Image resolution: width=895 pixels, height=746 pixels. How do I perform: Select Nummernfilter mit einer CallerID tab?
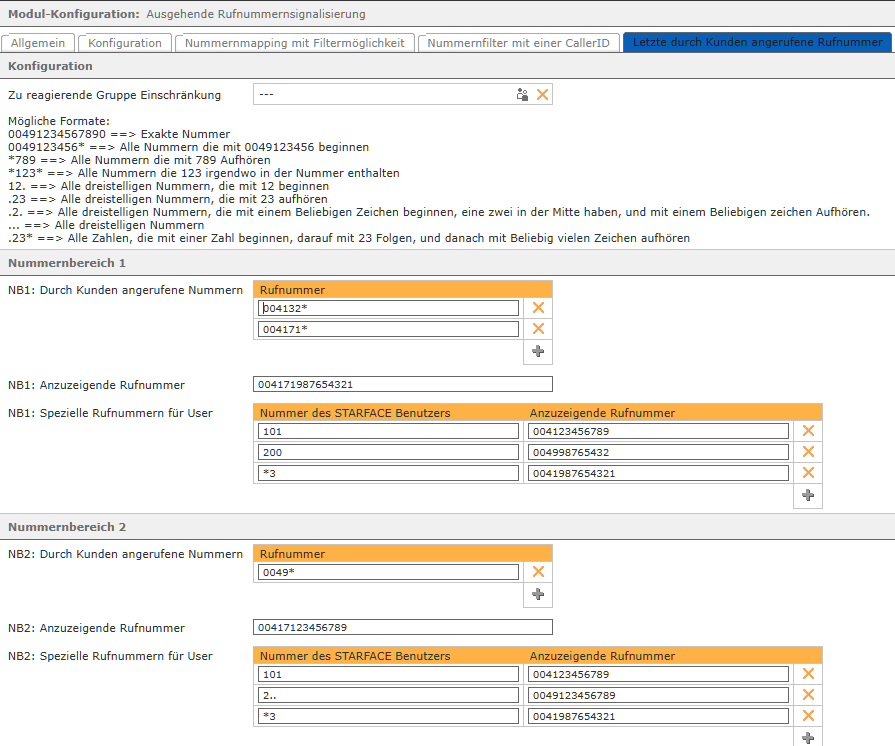click(x=518, y=43)
